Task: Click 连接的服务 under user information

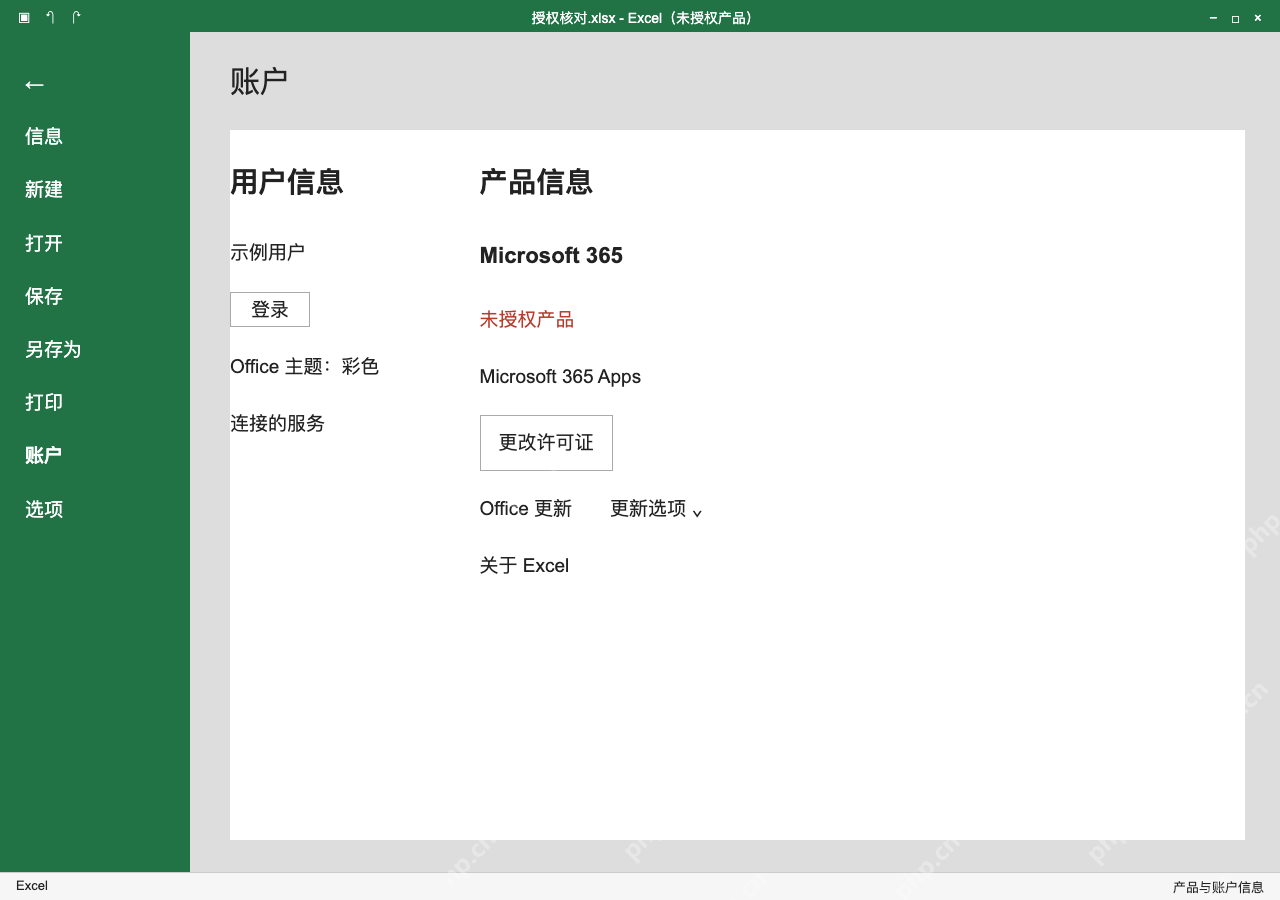Action: (x=278, y=423)
